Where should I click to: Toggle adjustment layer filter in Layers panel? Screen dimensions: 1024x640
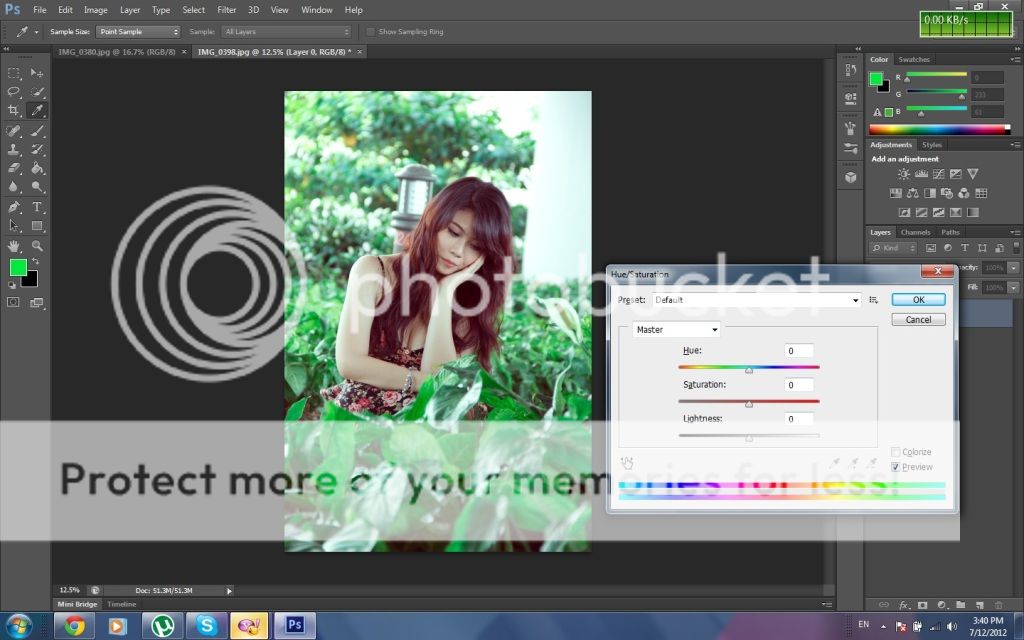(x=948, y=248)
